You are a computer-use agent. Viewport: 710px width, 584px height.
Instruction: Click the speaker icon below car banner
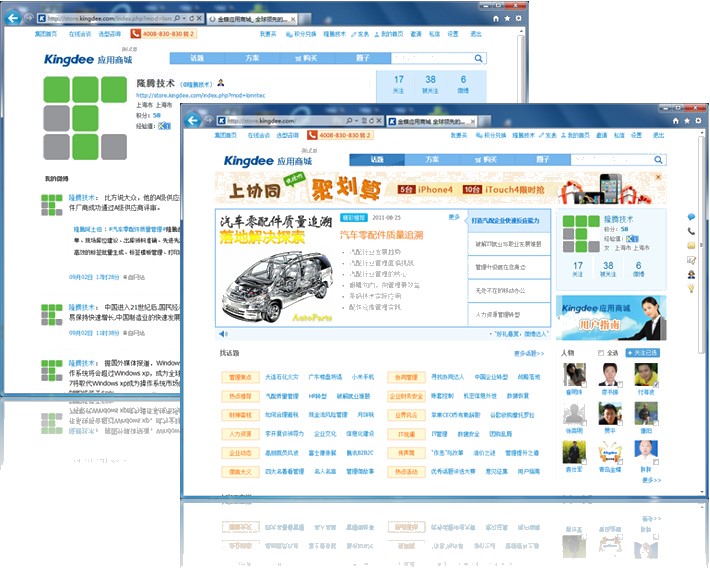click(223, 334)
